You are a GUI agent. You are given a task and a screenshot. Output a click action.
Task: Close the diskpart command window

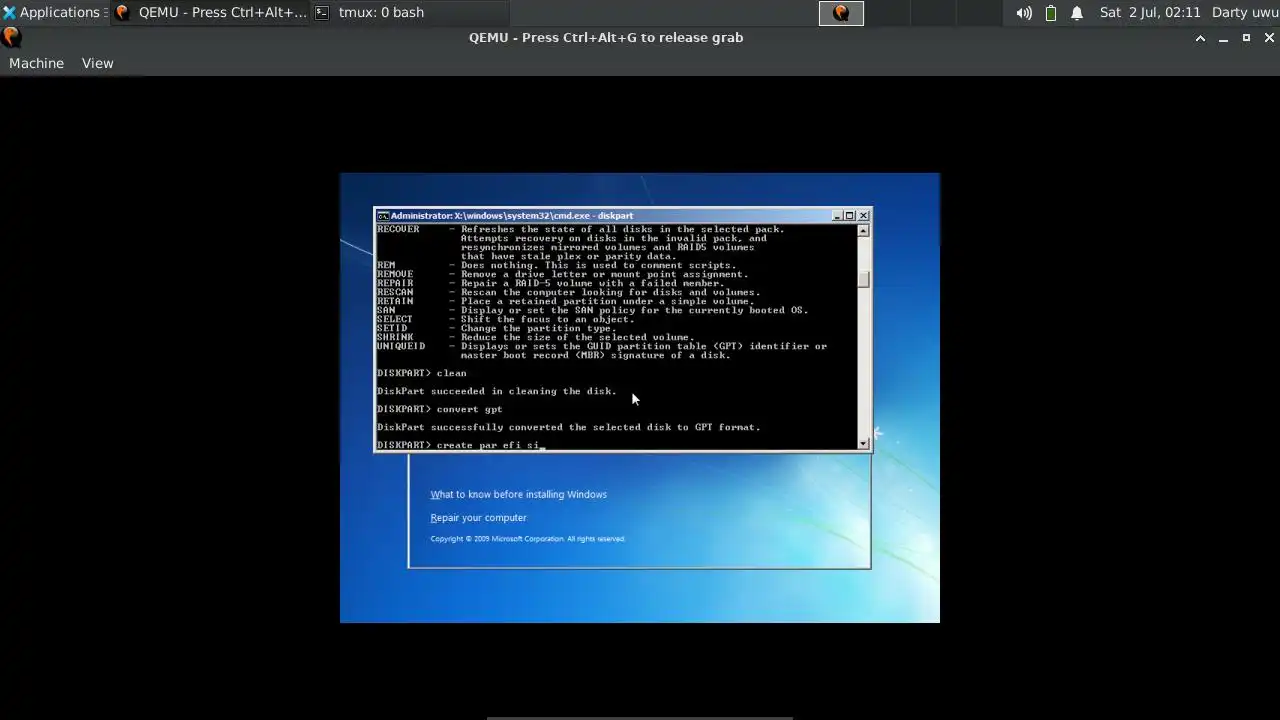(x=864, y=216)
